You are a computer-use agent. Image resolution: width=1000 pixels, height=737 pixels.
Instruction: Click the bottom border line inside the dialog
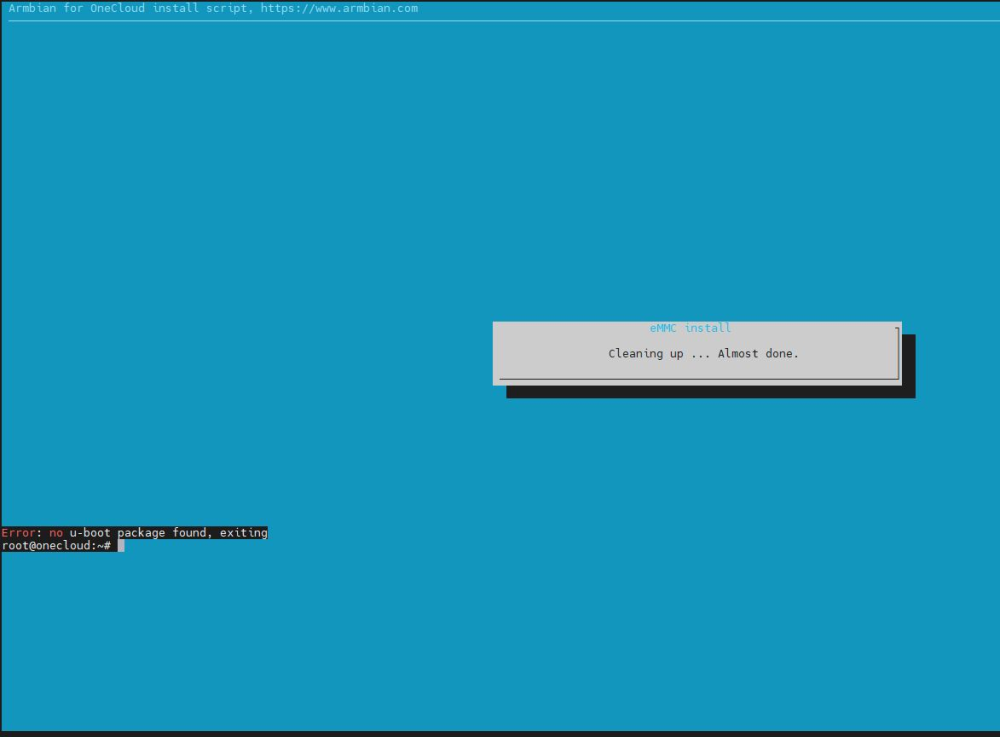pyautogui.click(x=697, y=379)
